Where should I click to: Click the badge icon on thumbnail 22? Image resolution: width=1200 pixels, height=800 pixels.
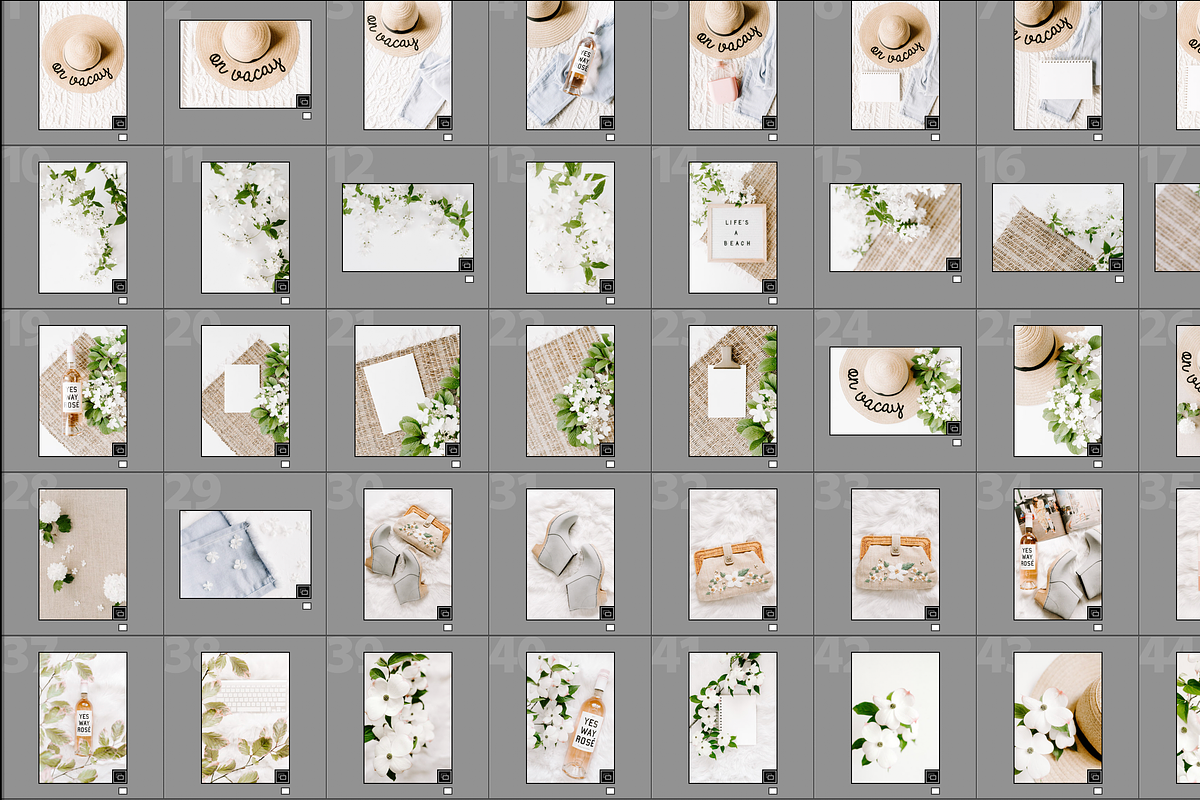(607, 449)
